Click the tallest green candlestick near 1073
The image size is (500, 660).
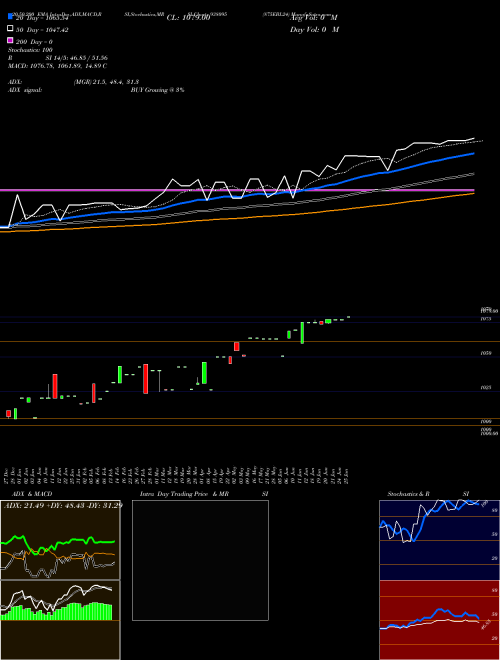302,333
